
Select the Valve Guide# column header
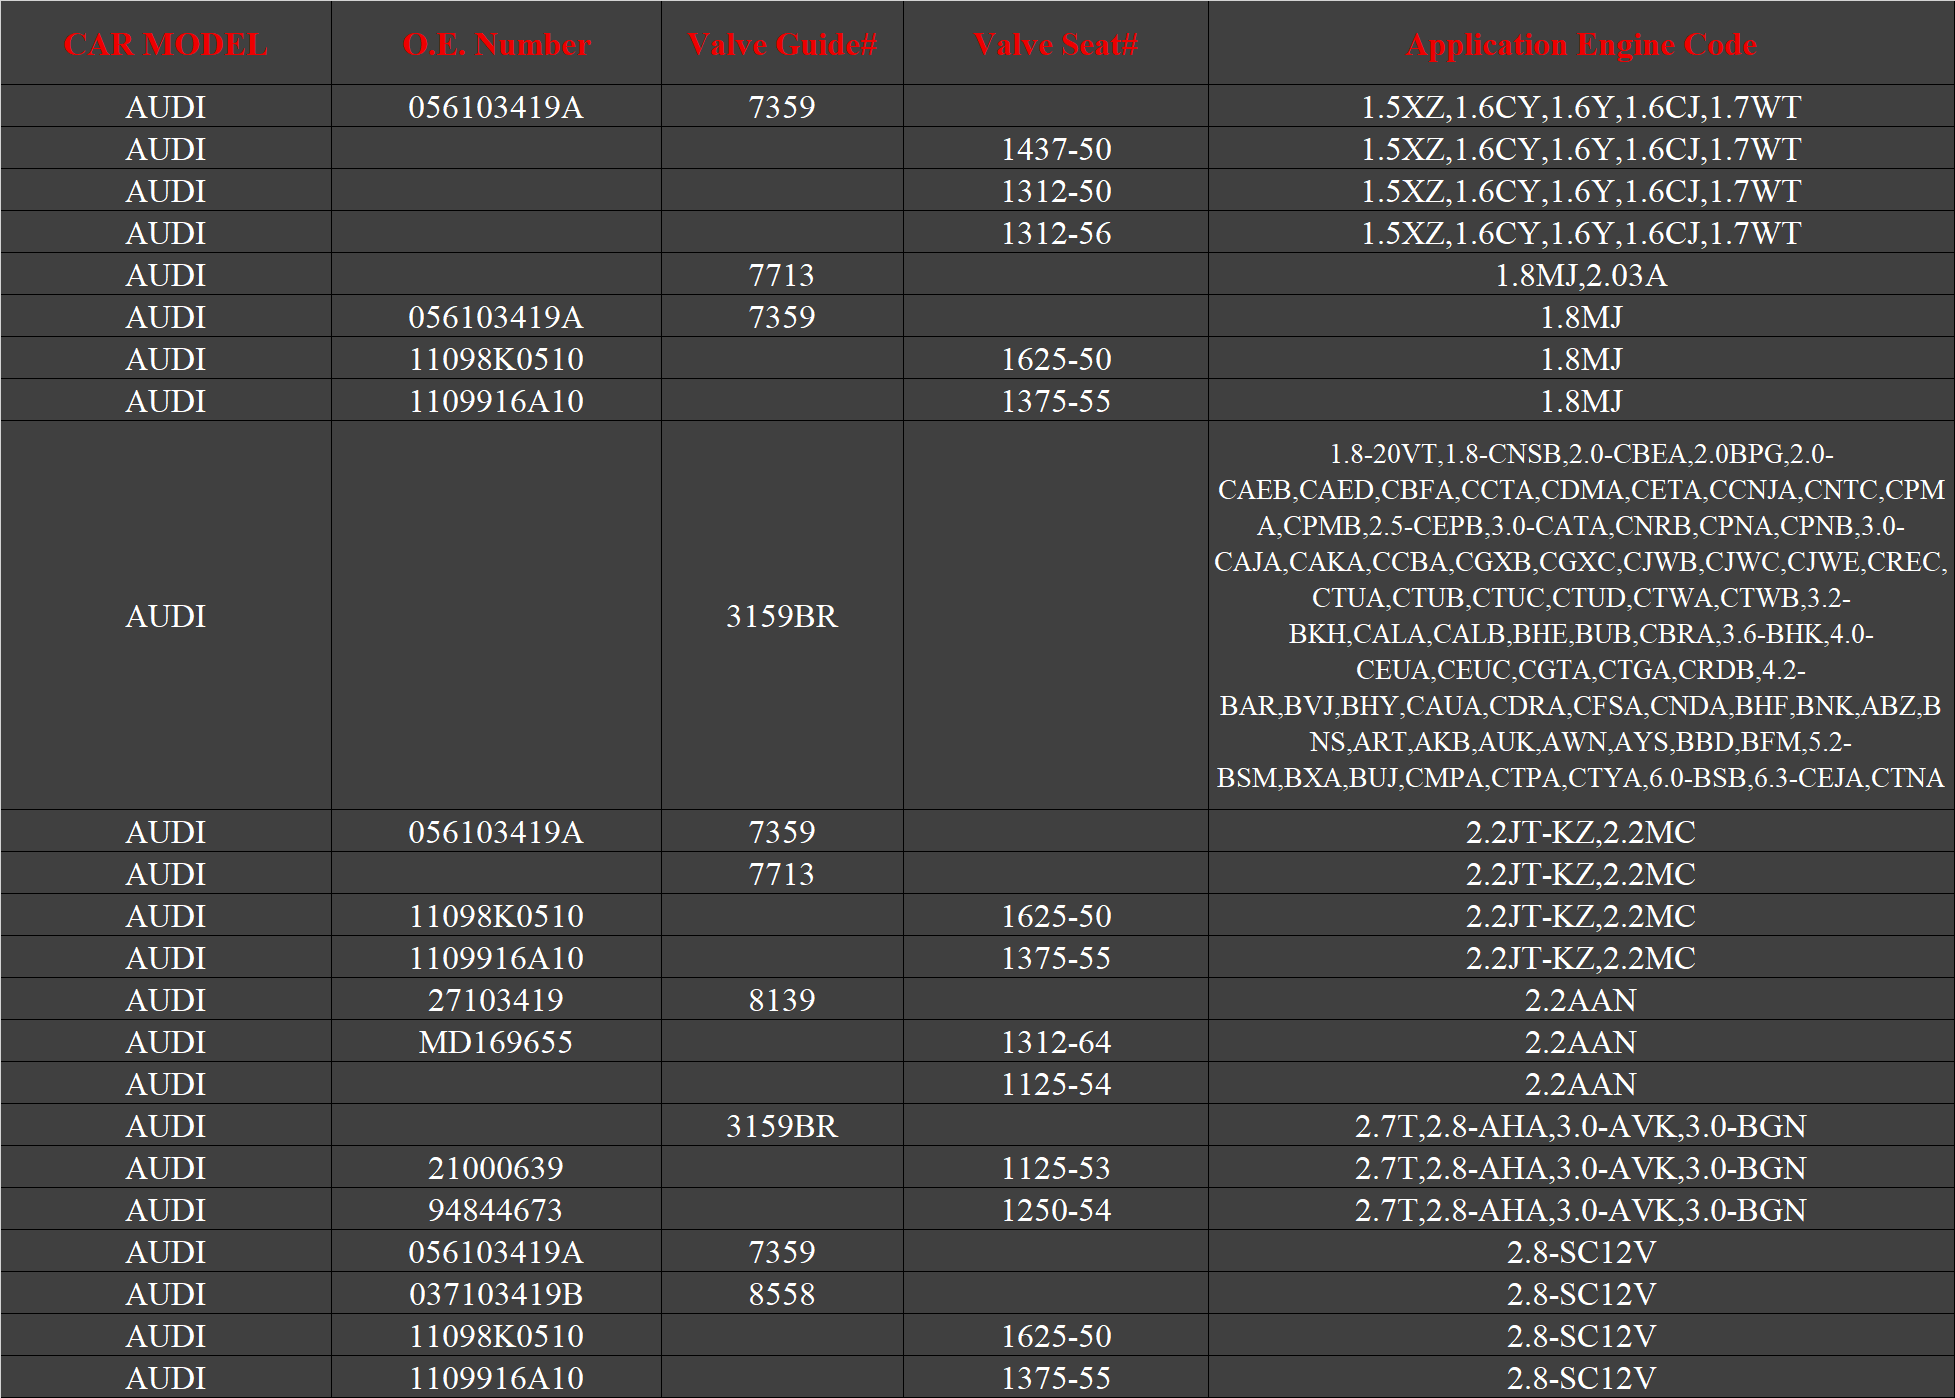tap(782, 45)
